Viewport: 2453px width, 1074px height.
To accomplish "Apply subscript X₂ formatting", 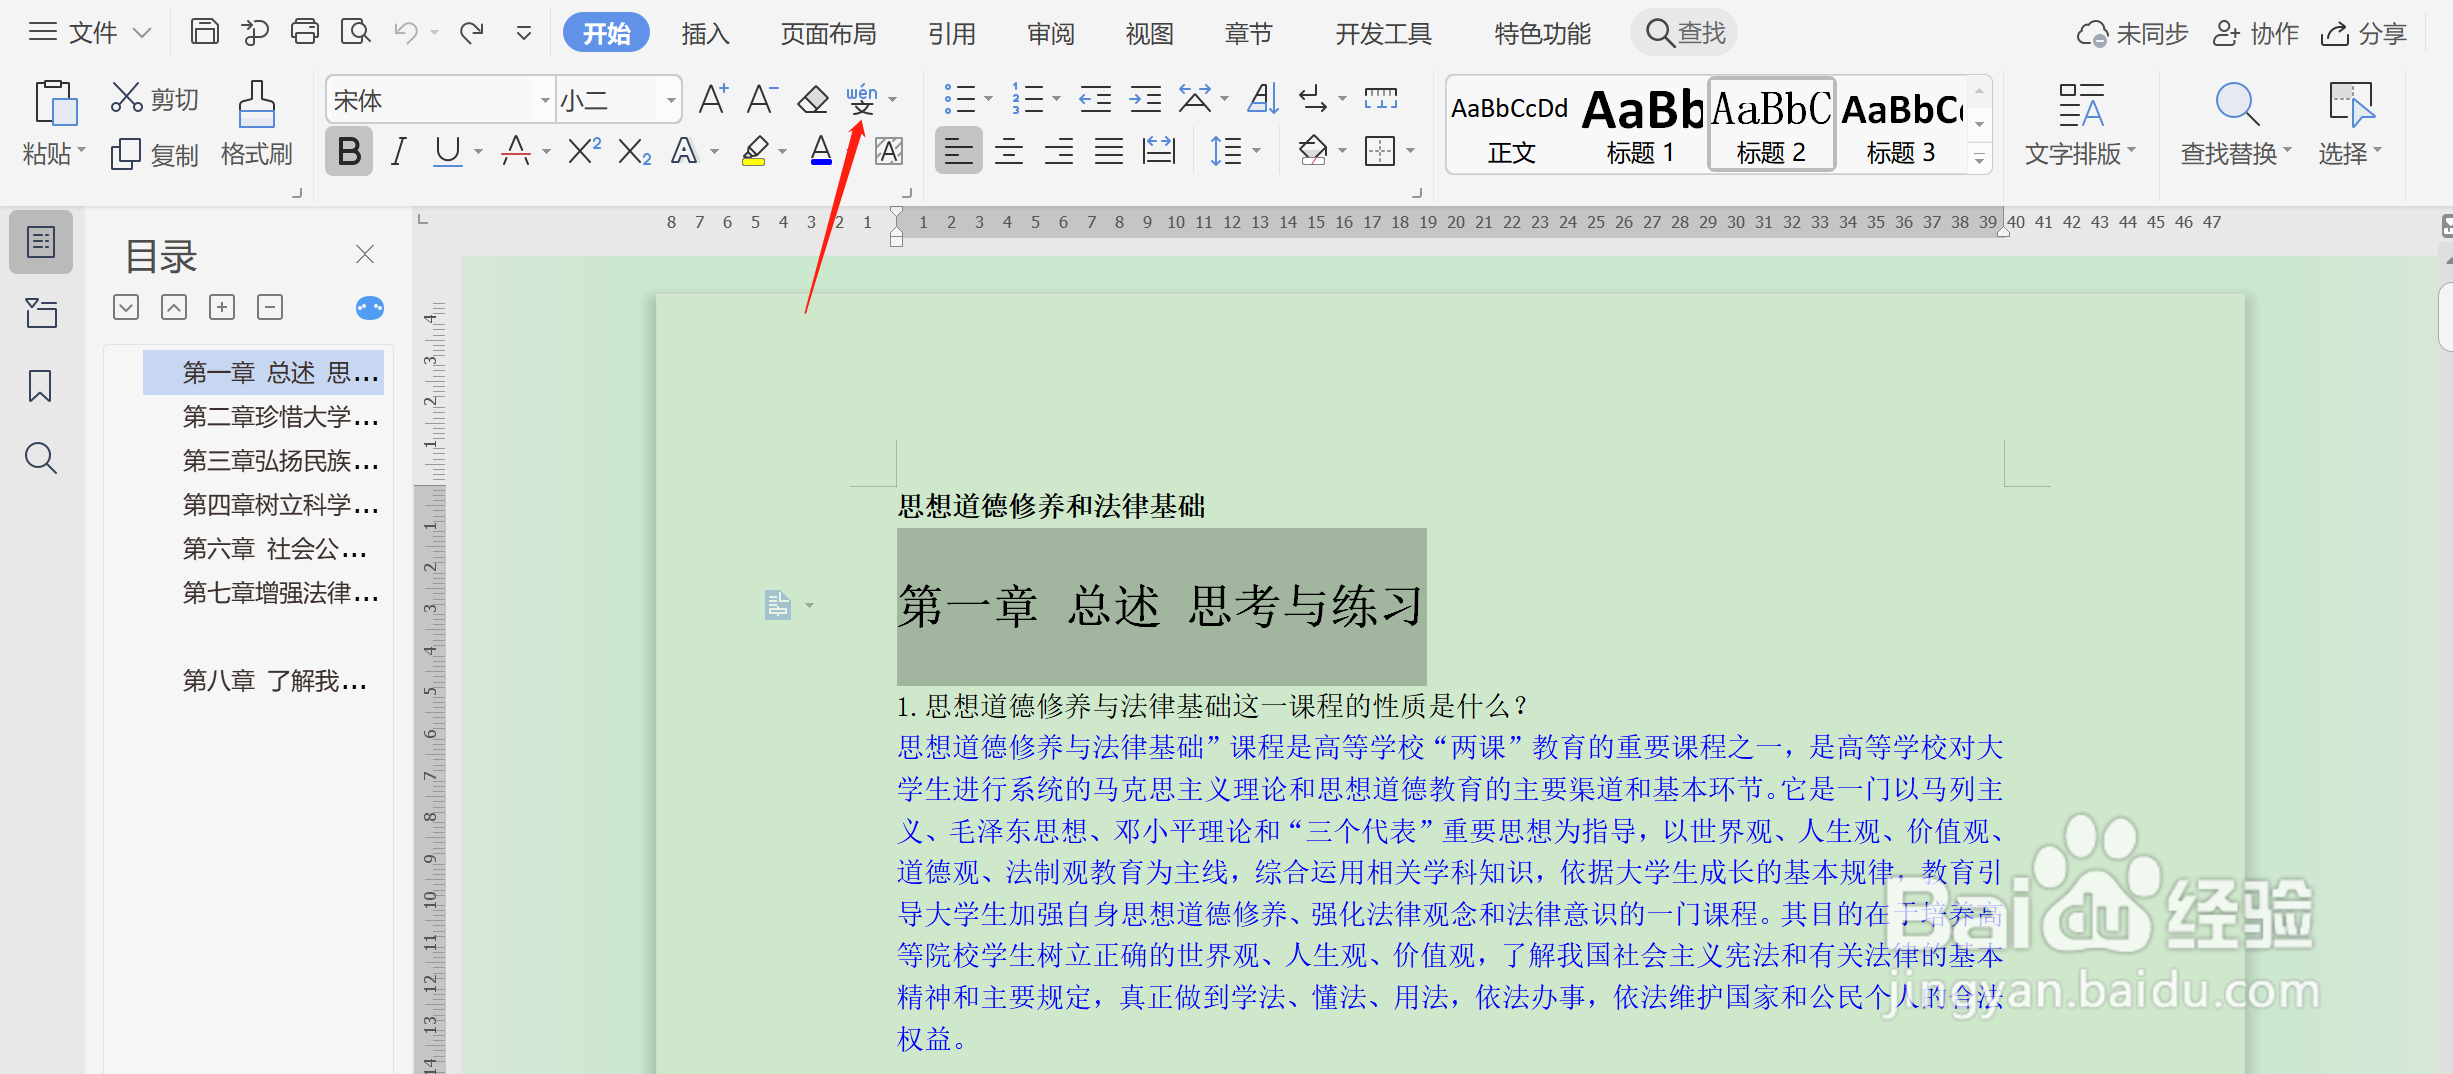I will pyautogui.click(x=634, y=152).
